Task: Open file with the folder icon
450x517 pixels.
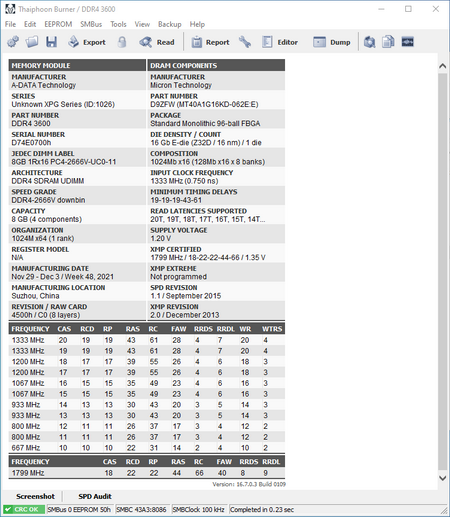Action: [32, 42]
